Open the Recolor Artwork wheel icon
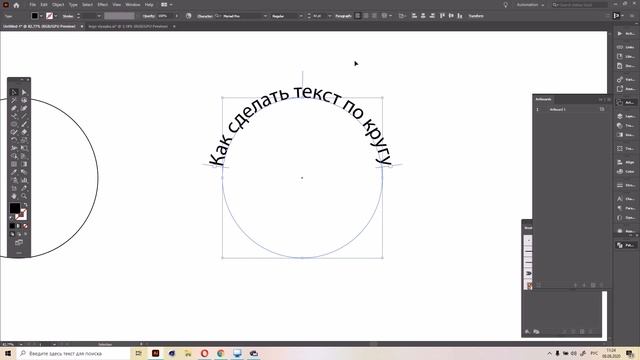Image resolution: width=640 pixels, height=360 pixels. pos(188,16)
